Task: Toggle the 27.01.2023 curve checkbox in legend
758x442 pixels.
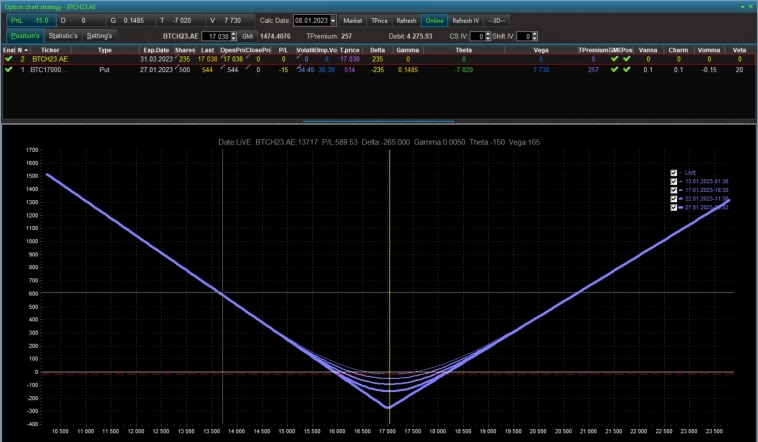Action: tap(673, 207)
